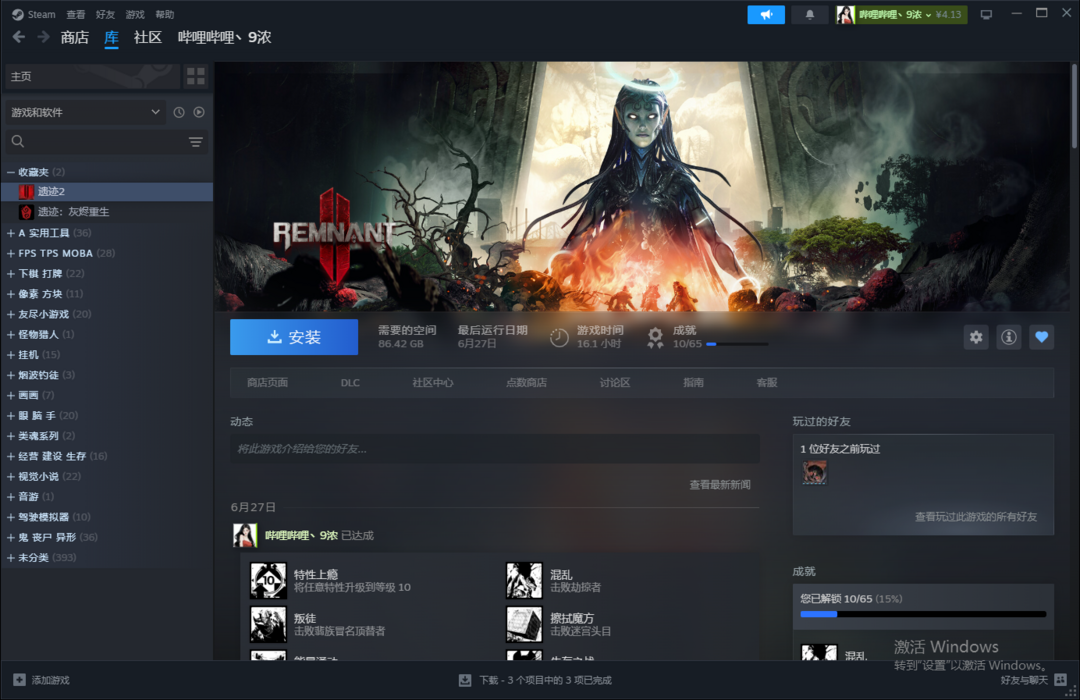Viewport: 1080px width, 700px height.
Task: Open game settings gear icon
Action: pyautogui.click(x=976, y=337)
